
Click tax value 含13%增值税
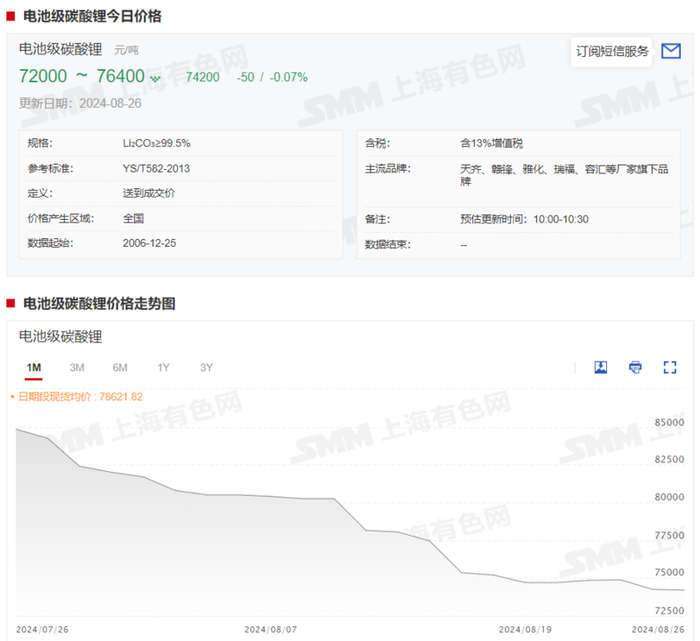tap(491, 143)
